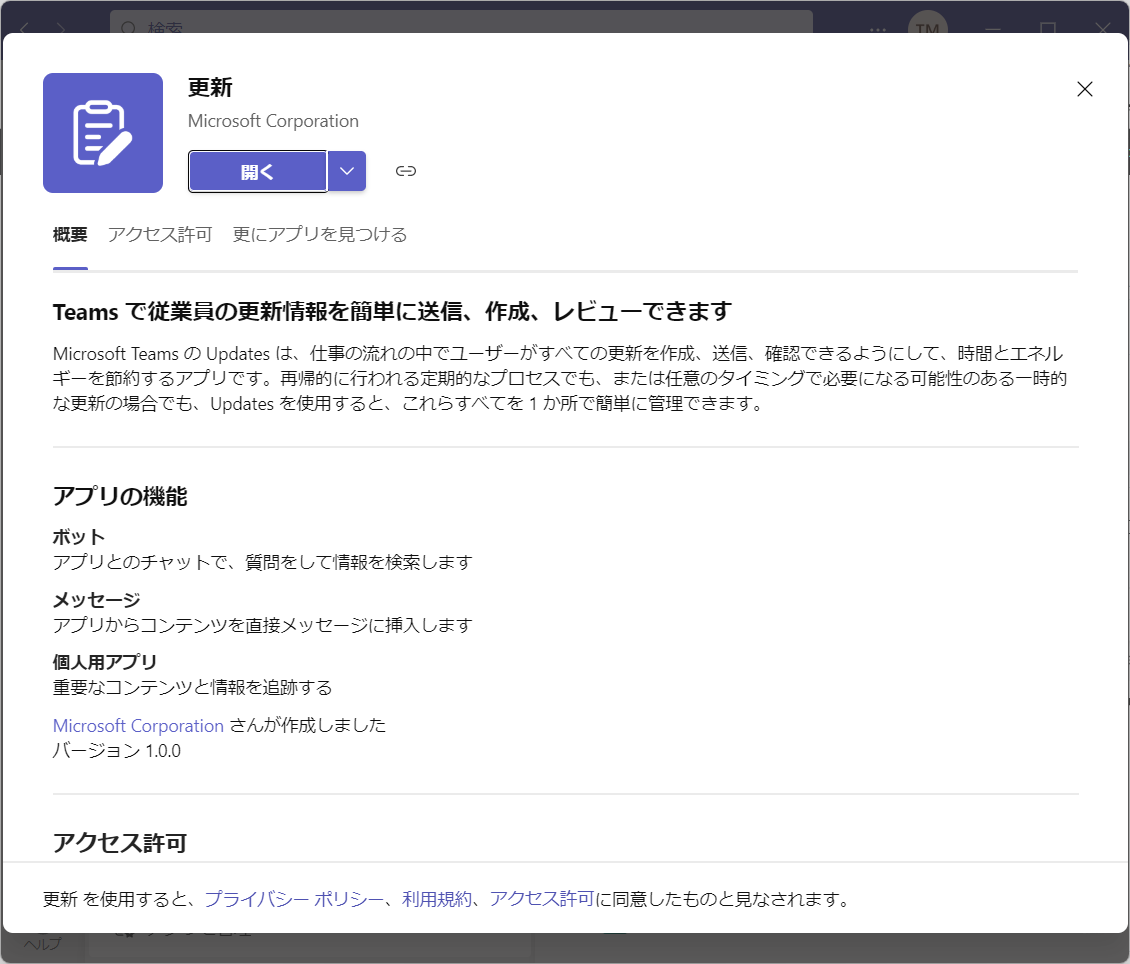Close the app details dialog
The image size is (1130, 964).
point(1085,89)
